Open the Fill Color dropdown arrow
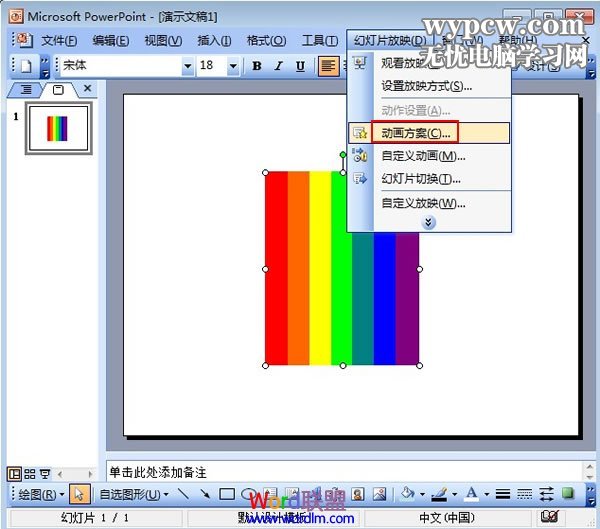 (x=422, y=494)
